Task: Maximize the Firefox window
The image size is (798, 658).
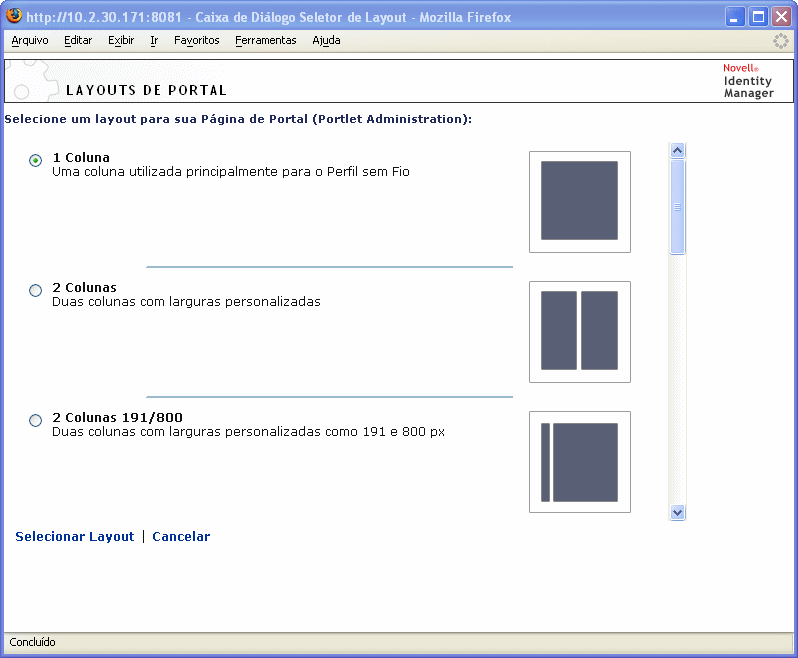Action: coord(758,17)
